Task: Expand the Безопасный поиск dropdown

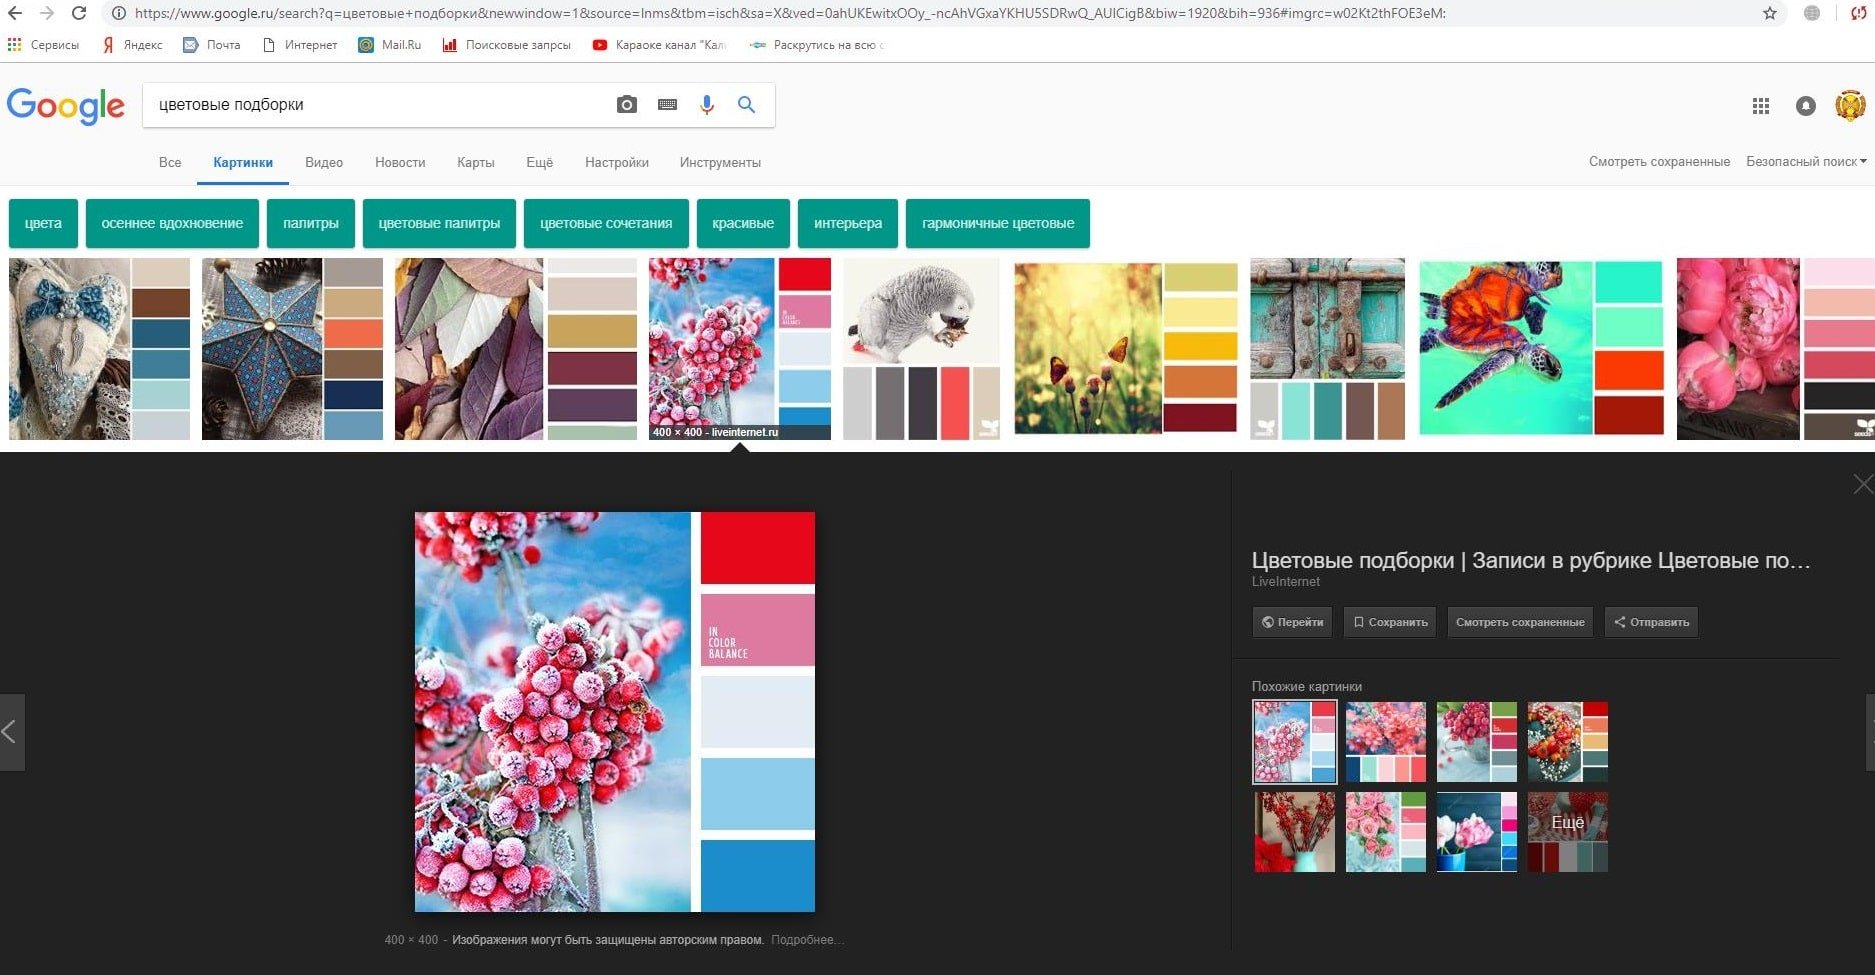Action: click(x=1806, y=162)
